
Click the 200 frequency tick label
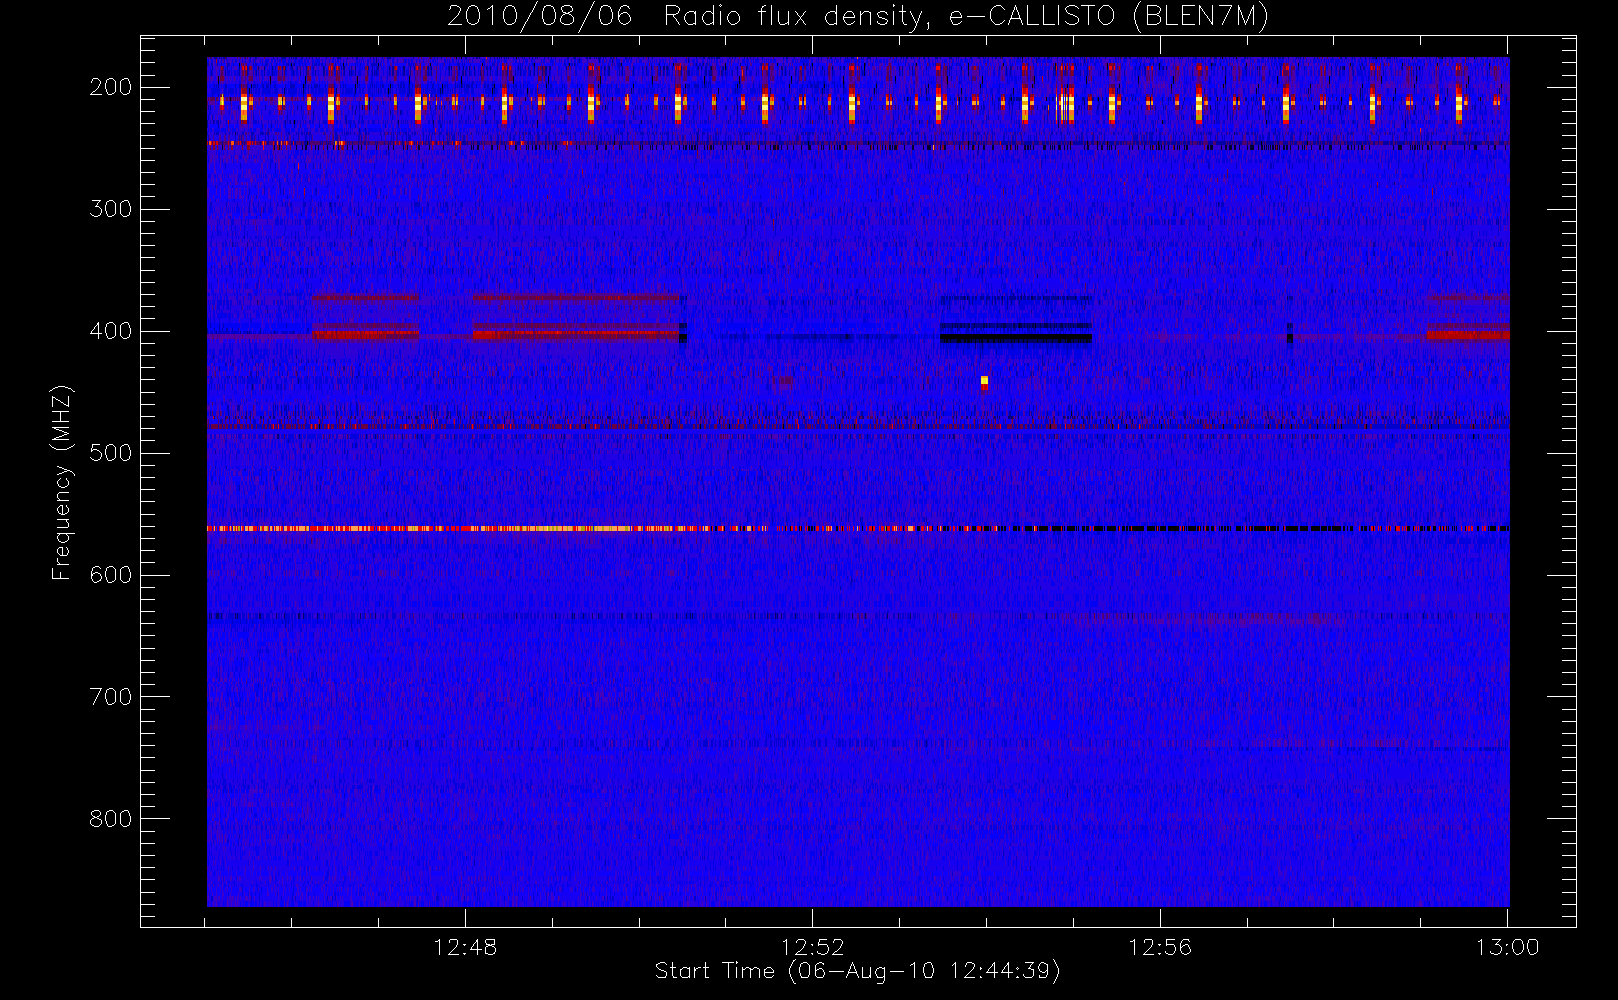coord(110,87)
